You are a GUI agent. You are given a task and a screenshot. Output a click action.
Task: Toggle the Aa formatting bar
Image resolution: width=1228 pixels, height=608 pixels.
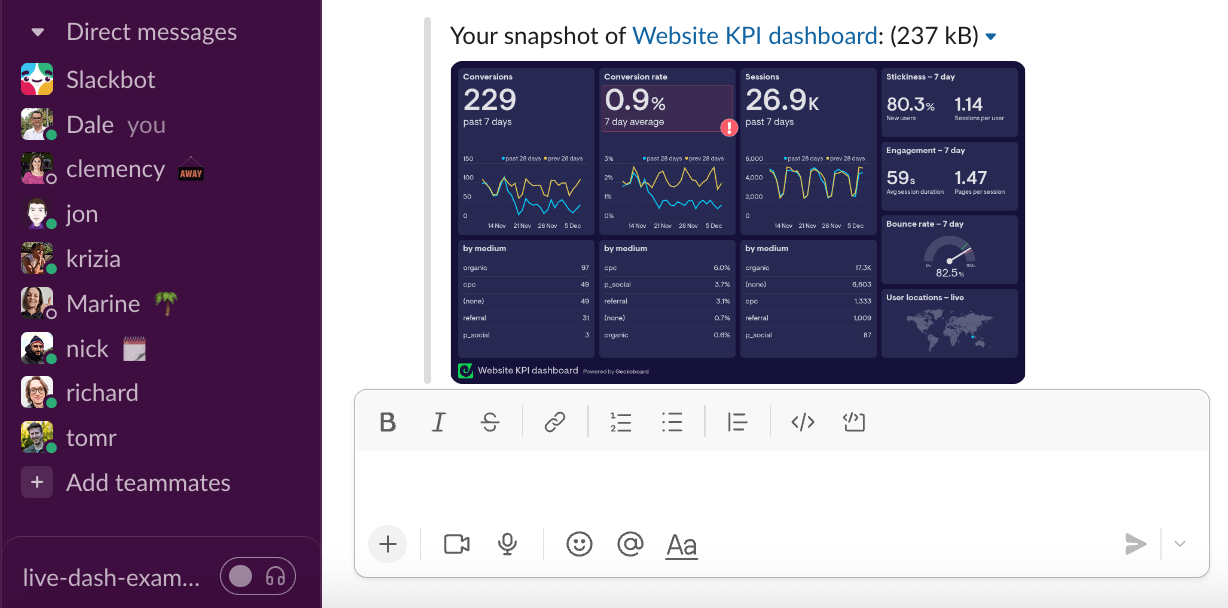681,544
